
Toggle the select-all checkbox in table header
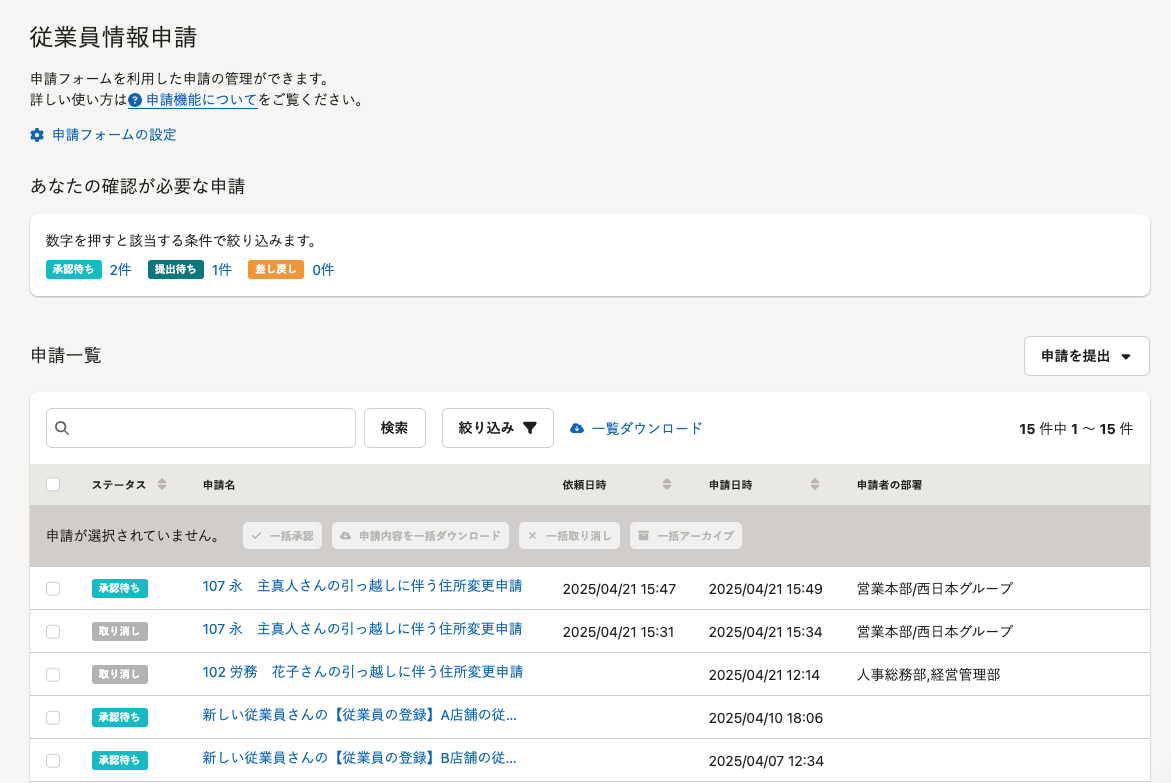click(x=53, y=484)
